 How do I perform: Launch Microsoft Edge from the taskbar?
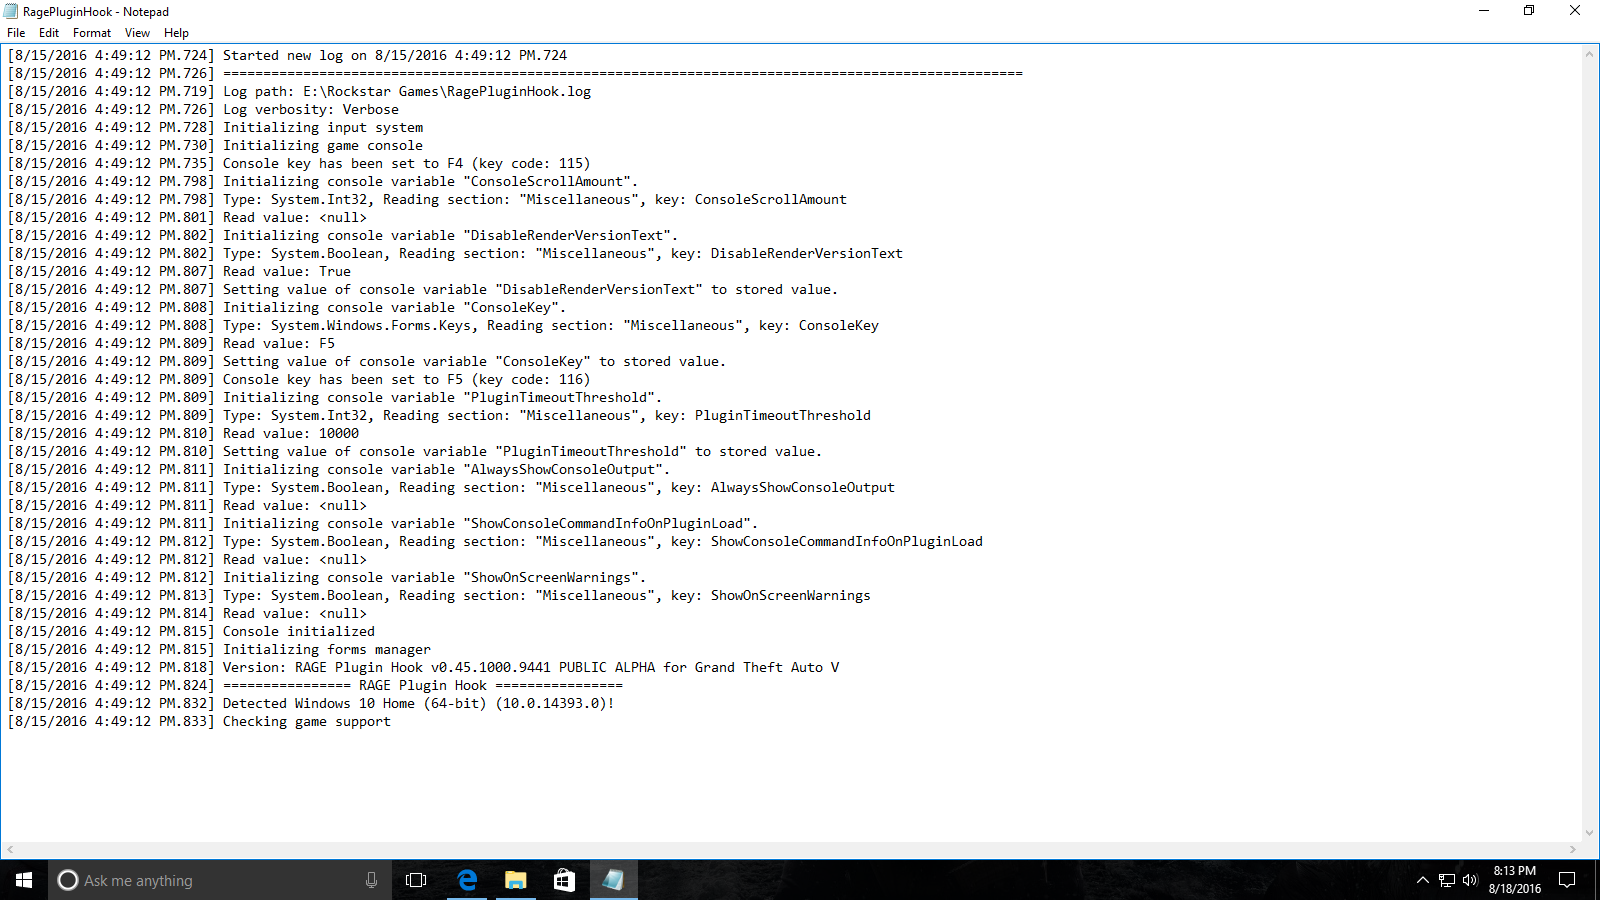click(x=466, y=880)
